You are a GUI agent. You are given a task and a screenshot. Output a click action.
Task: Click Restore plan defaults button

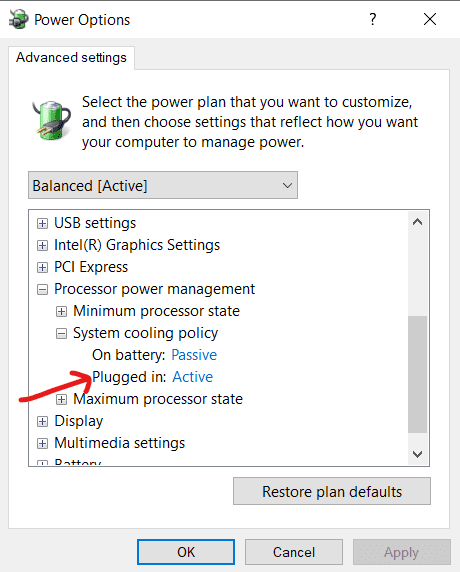click(x=332, y=491)
